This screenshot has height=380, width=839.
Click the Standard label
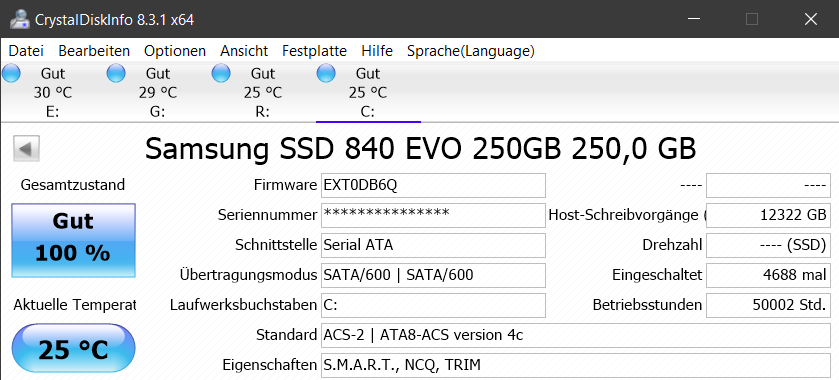click(286, 335)
